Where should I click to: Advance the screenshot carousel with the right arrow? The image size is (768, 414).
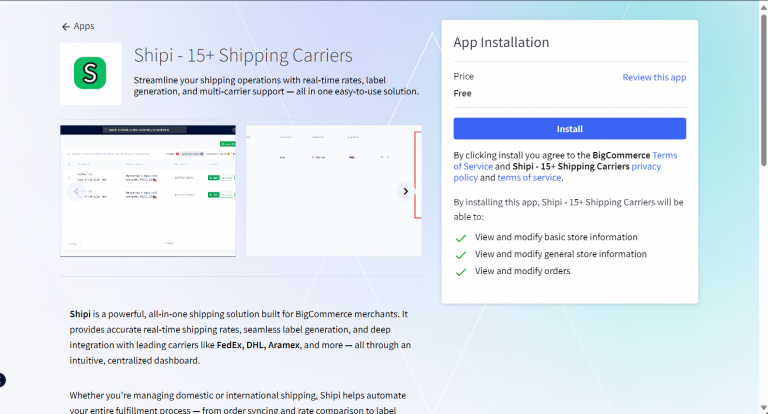(405, 191)
